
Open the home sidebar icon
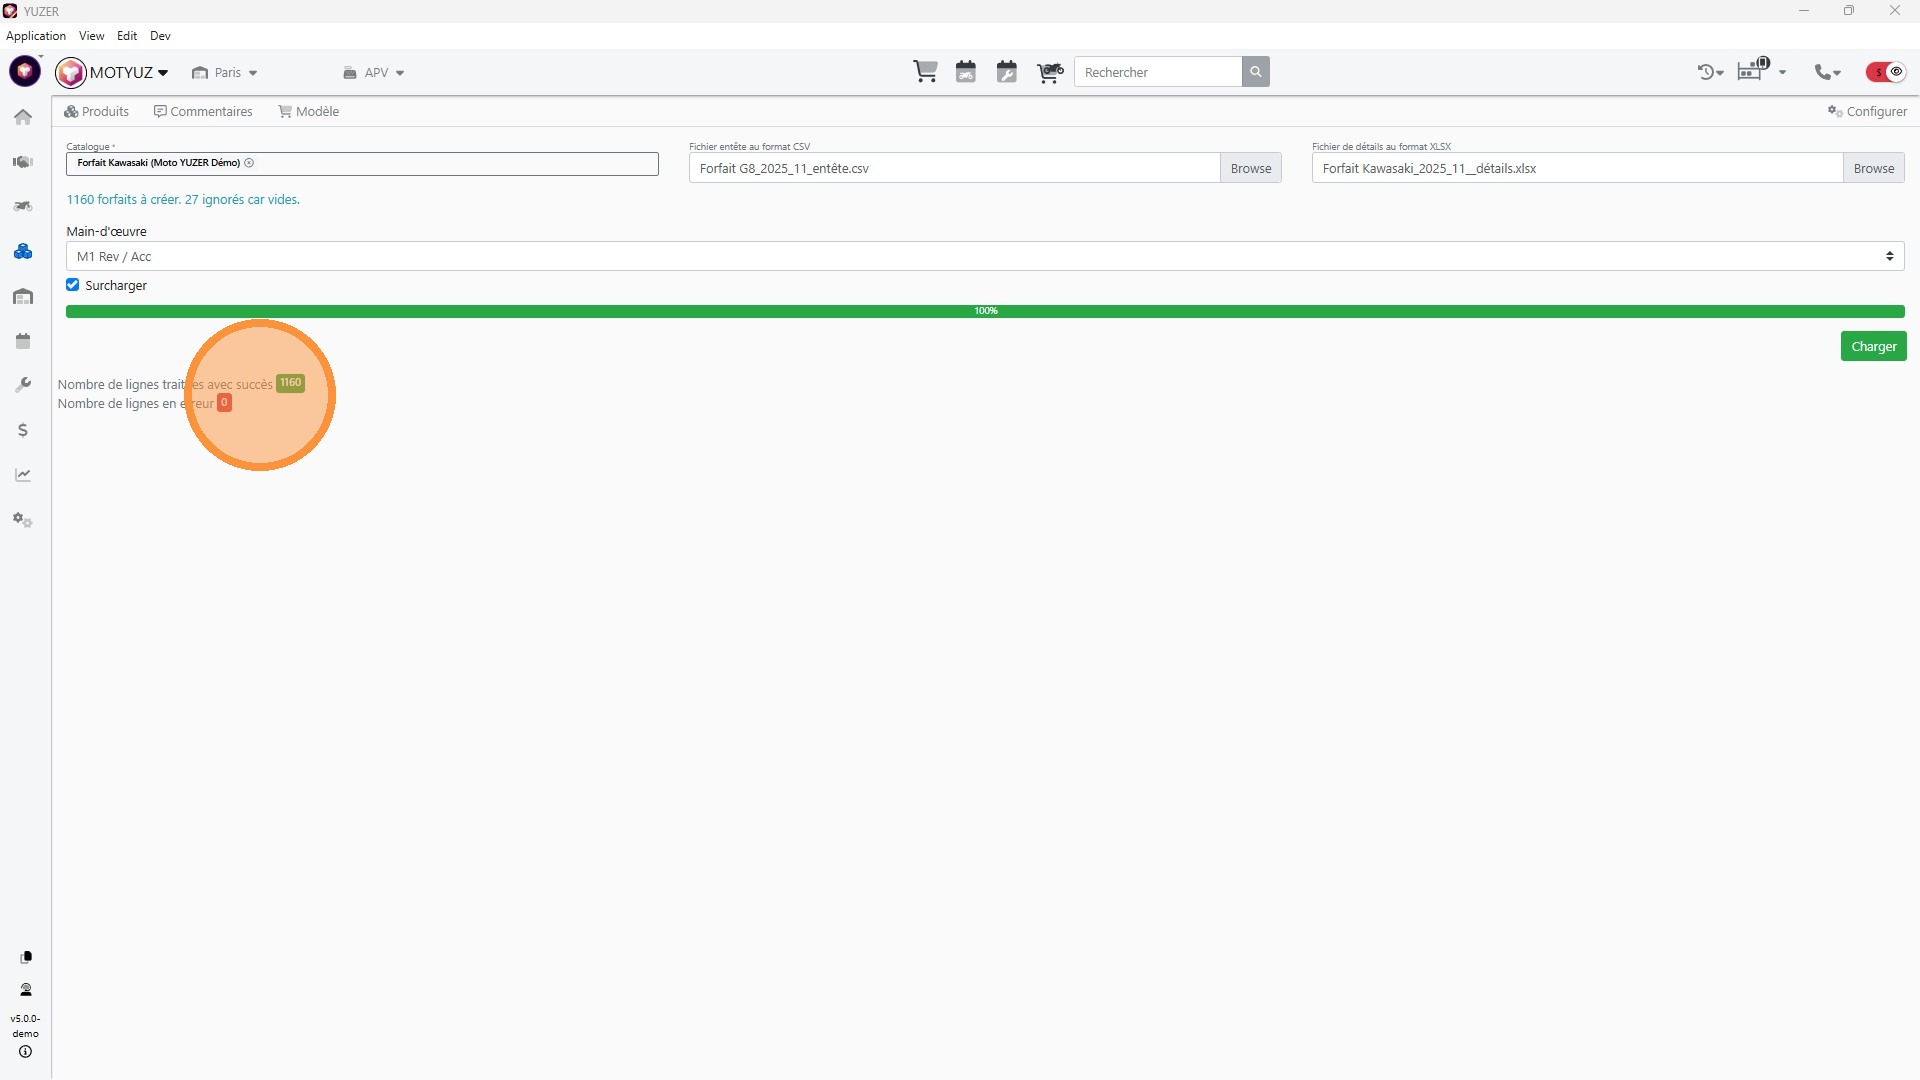click(23, 117)
